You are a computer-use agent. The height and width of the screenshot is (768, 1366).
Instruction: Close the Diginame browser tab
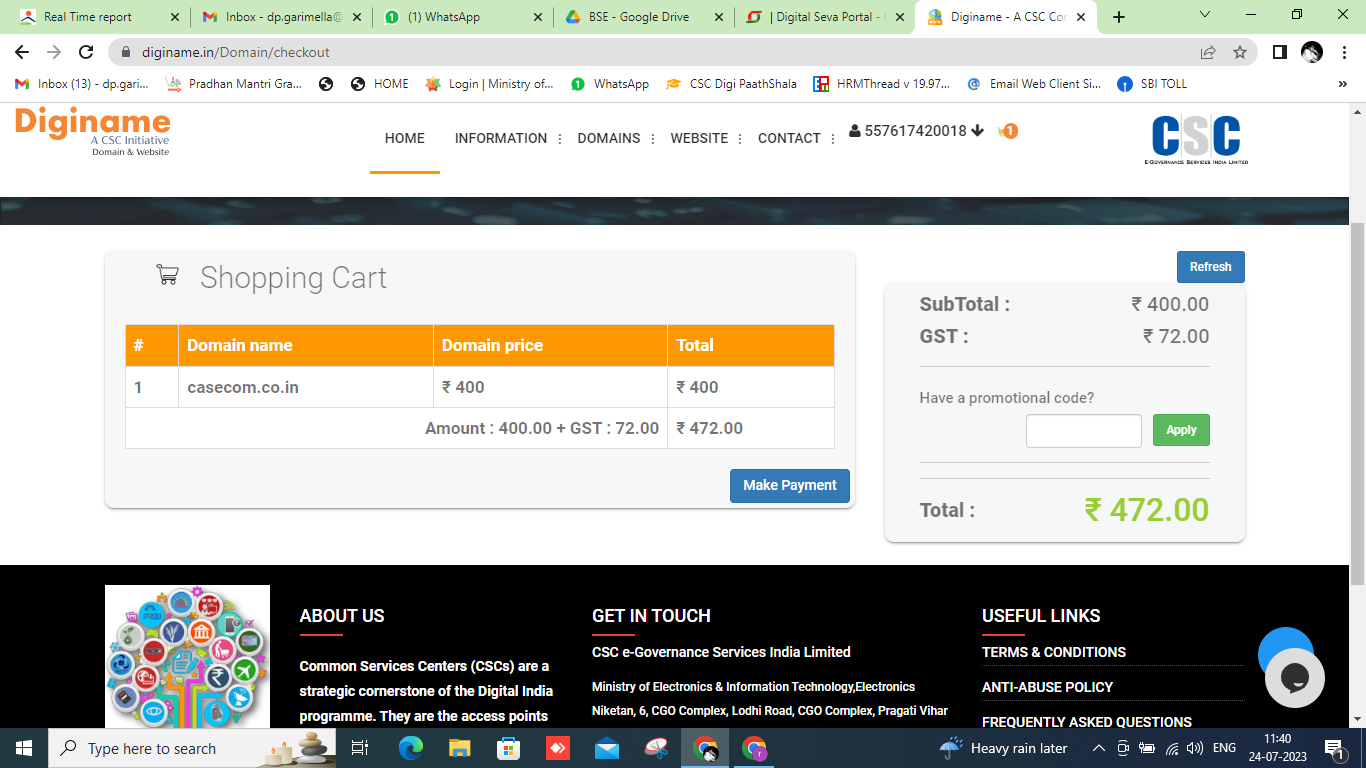point(1080,17)
